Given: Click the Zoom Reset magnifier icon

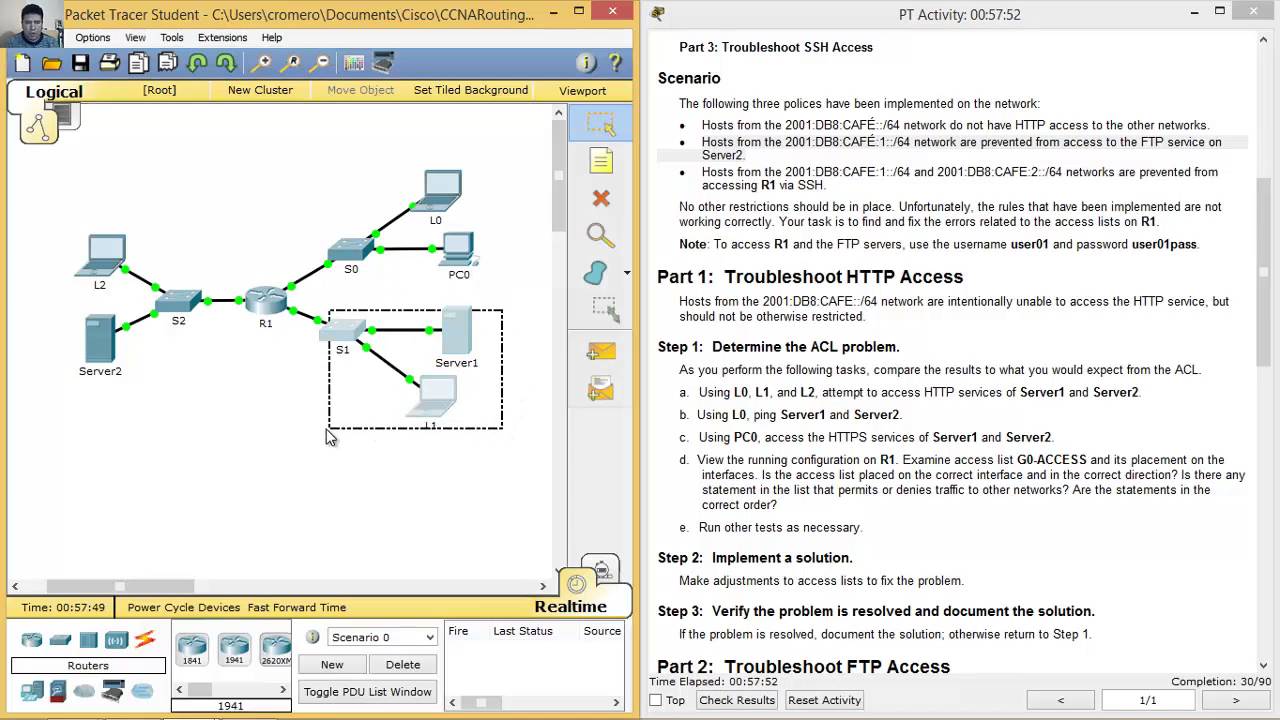Looking at the screenshot, I should pyautogui.click(x=291, y=63).
